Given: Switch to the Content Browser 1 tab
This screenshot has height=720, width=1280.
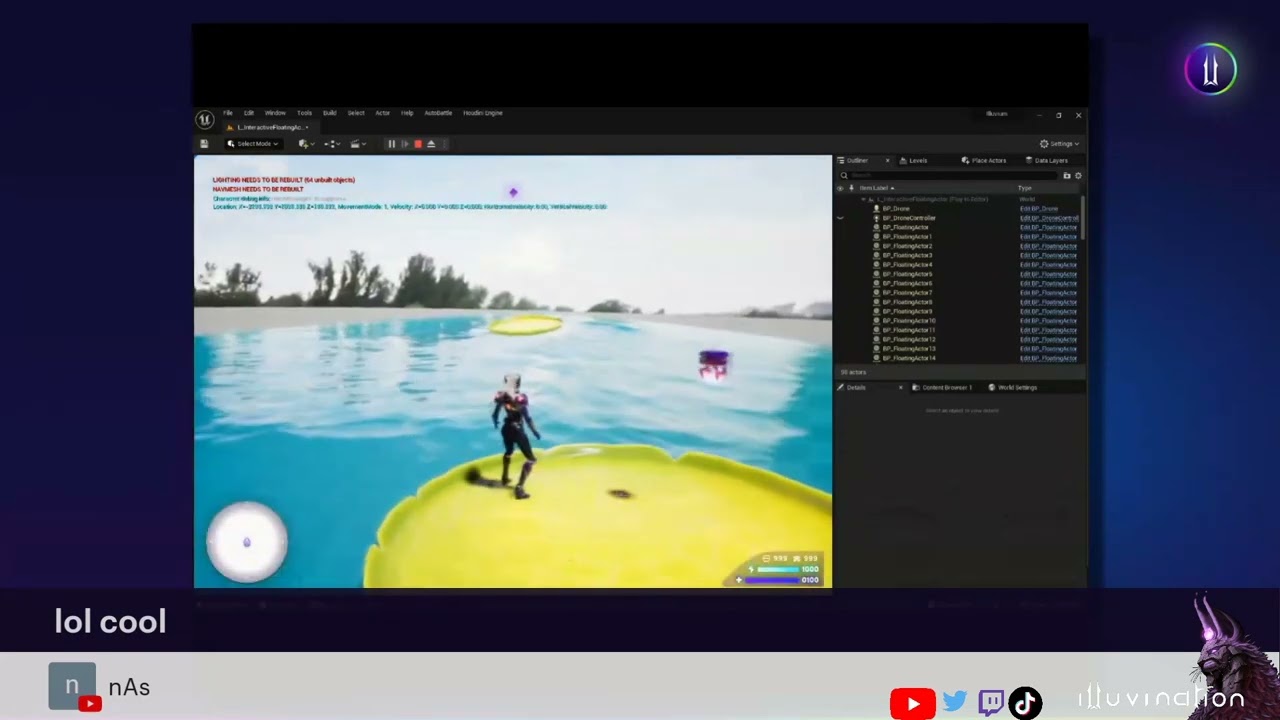Looking at the screenshot, I should pyautogui.click(x=942, y=387).
